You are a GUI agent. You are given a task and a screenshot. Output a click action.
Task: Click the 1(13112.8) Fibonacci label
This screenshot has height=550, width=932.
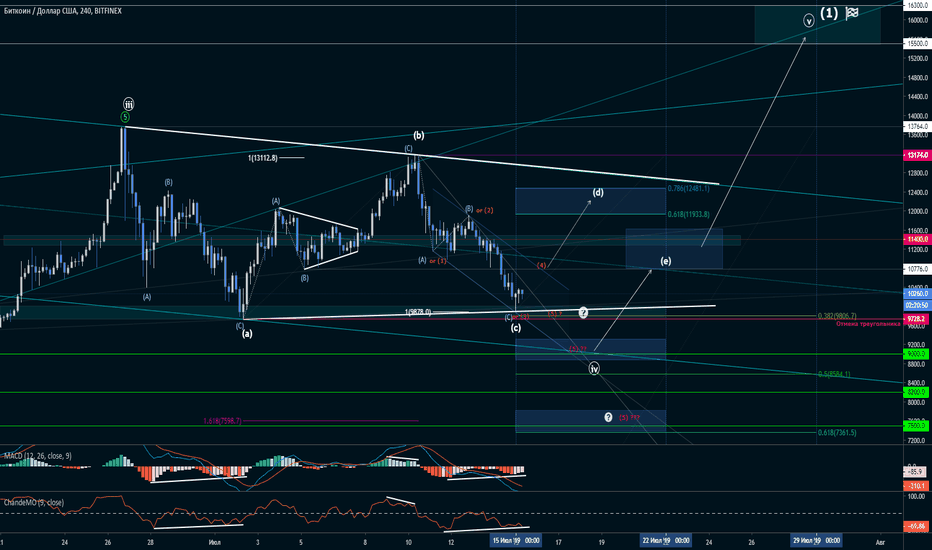tap(263, 158)
